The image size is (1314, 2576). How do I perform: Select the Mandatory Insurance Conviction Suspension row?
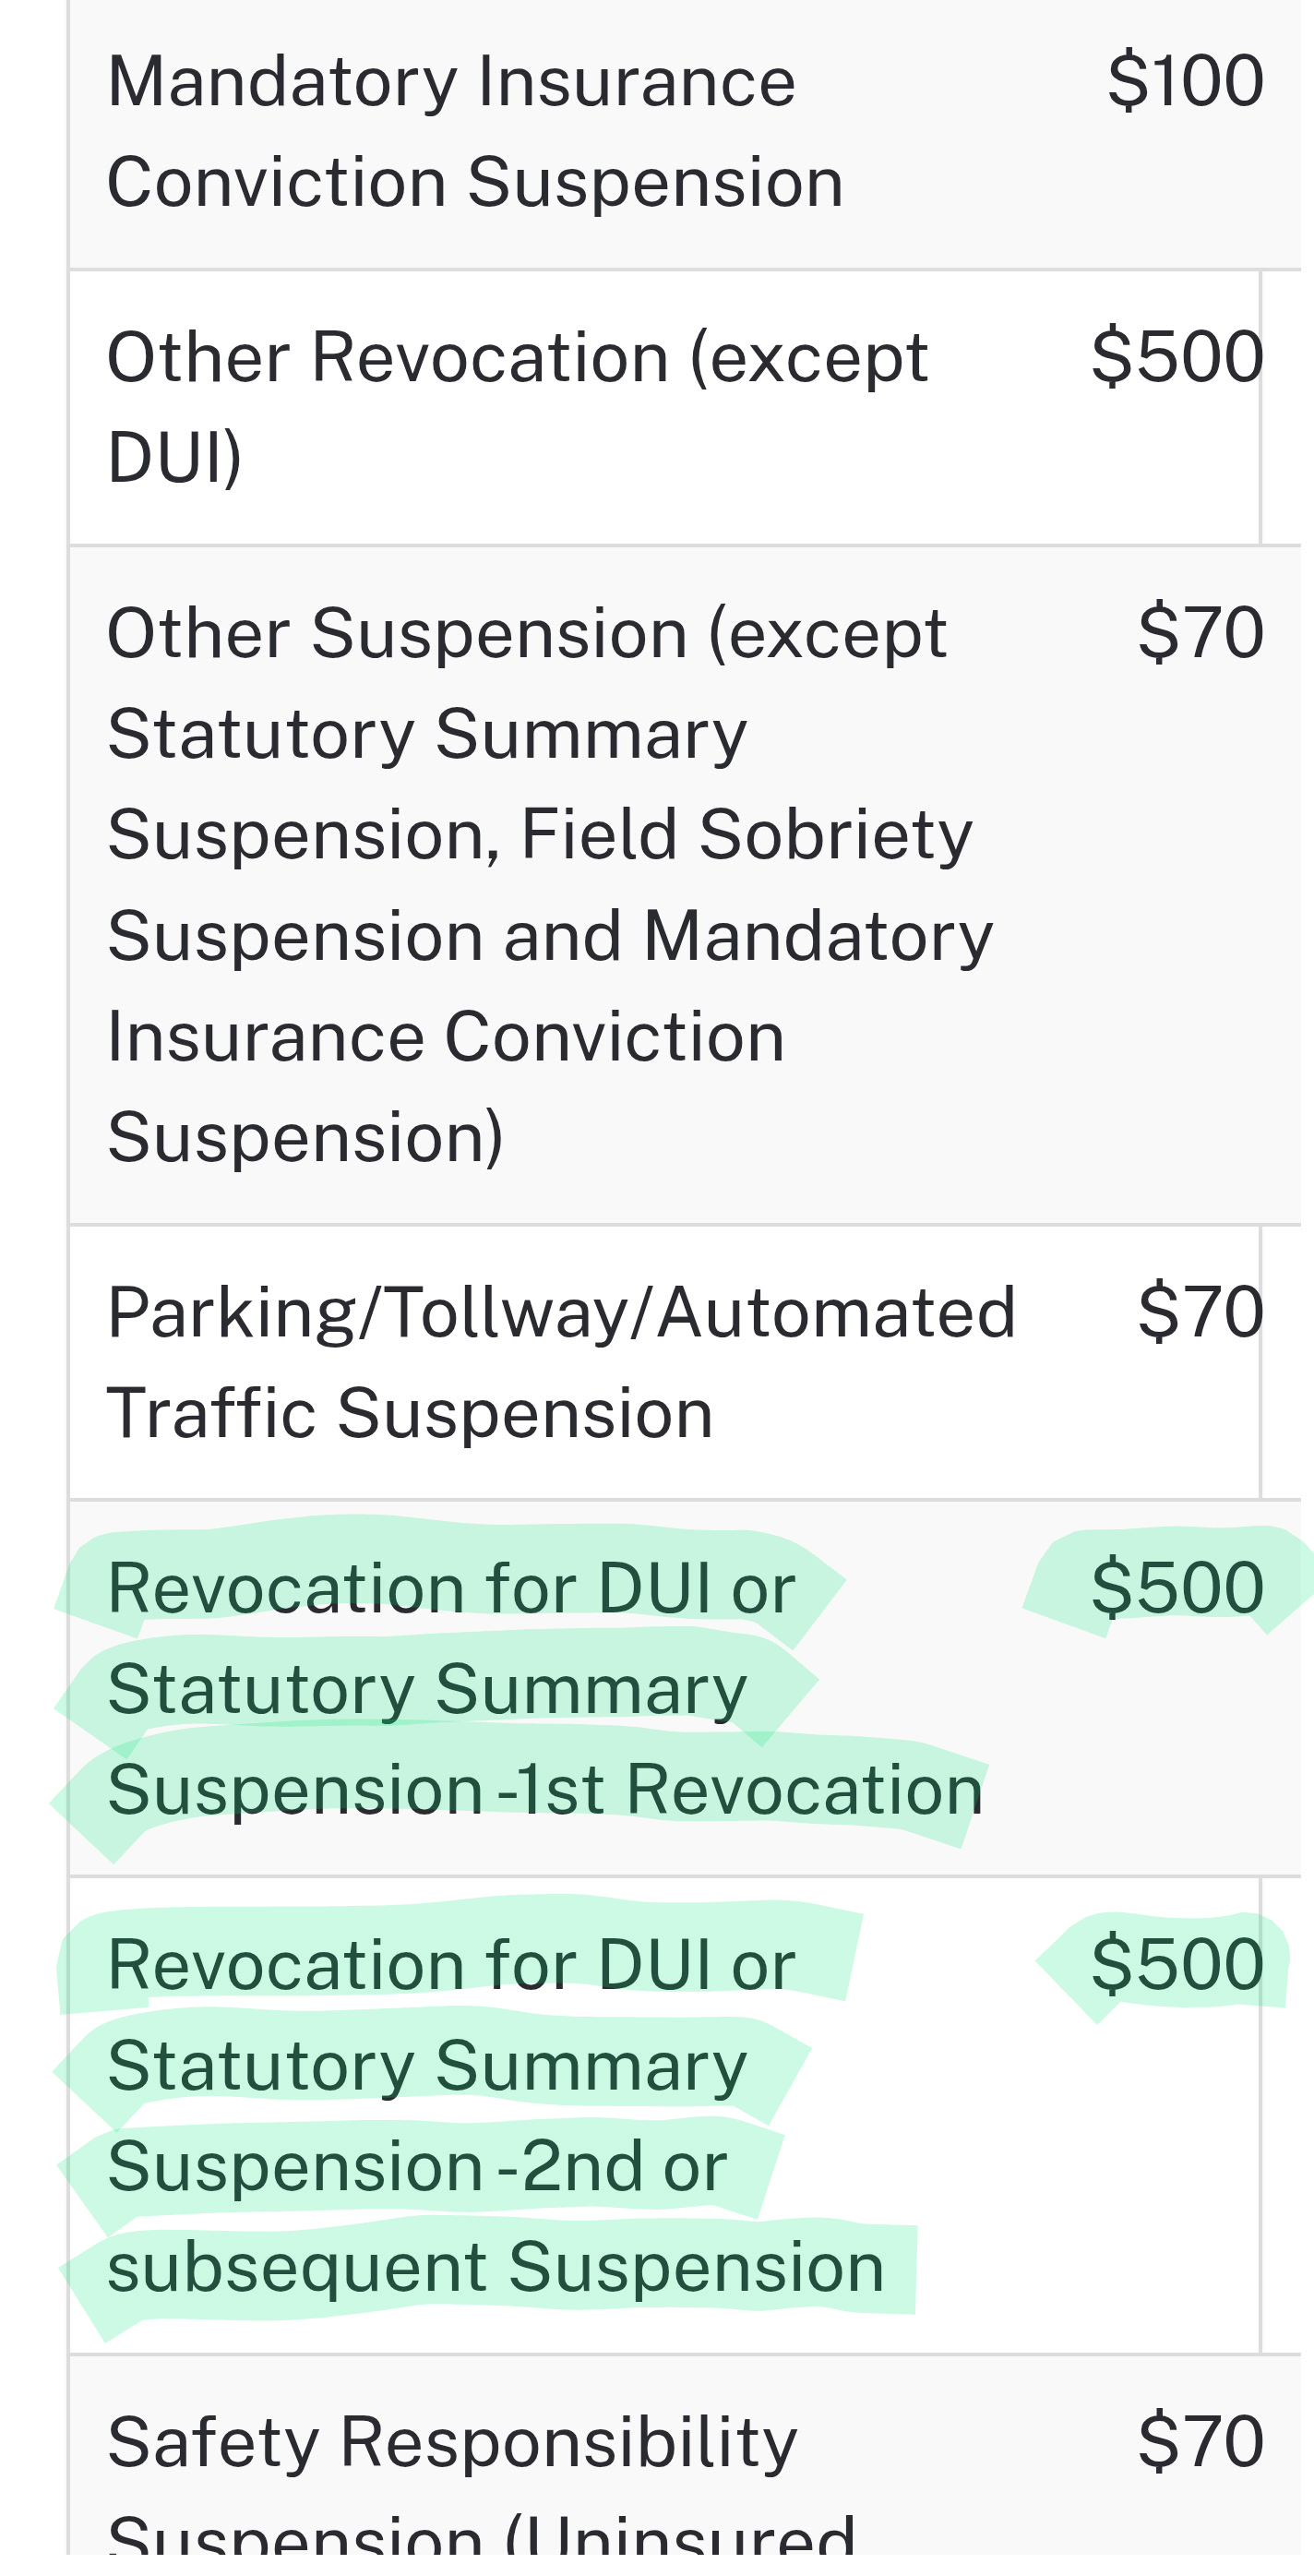685,133
